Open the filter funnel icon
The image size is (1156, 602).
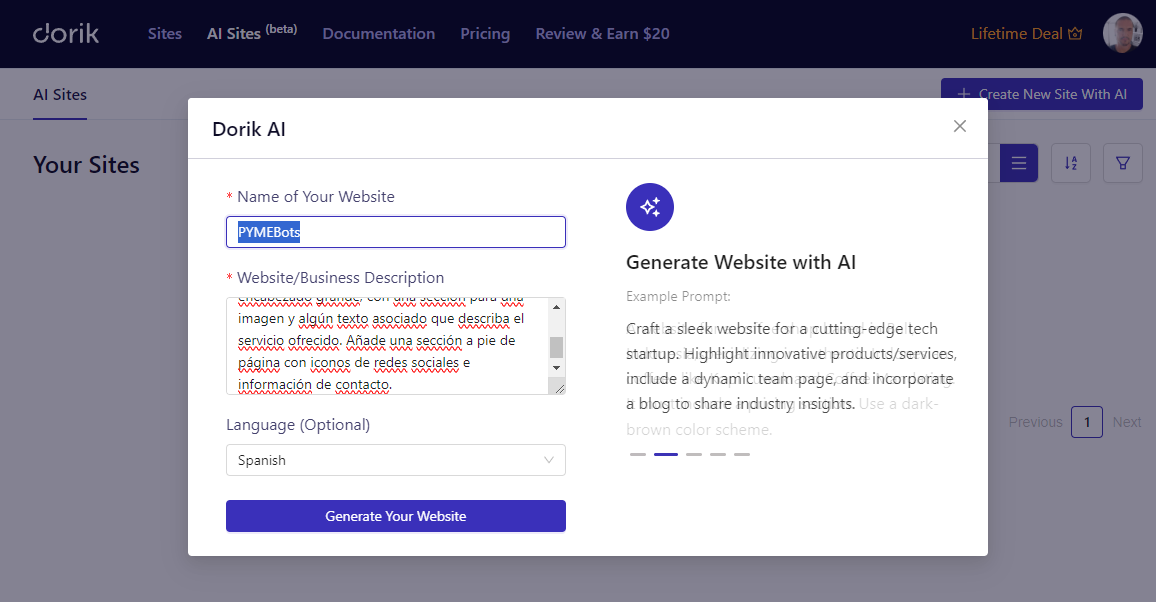1122,163
